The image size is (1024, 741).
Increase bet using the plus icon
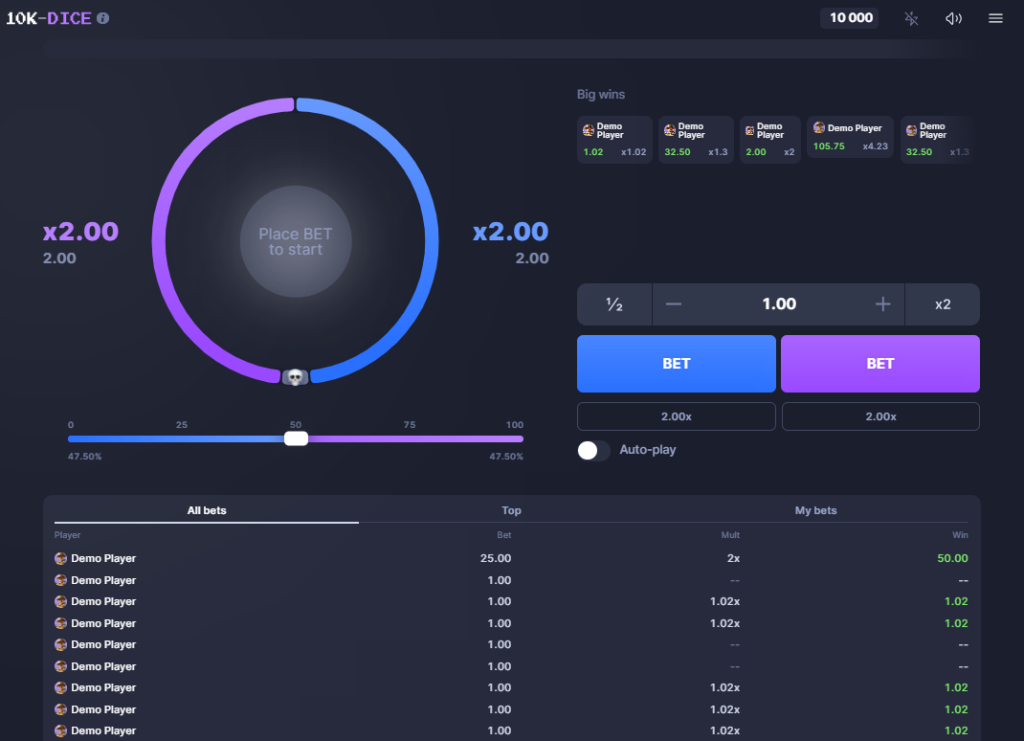[x=881, y=304]
